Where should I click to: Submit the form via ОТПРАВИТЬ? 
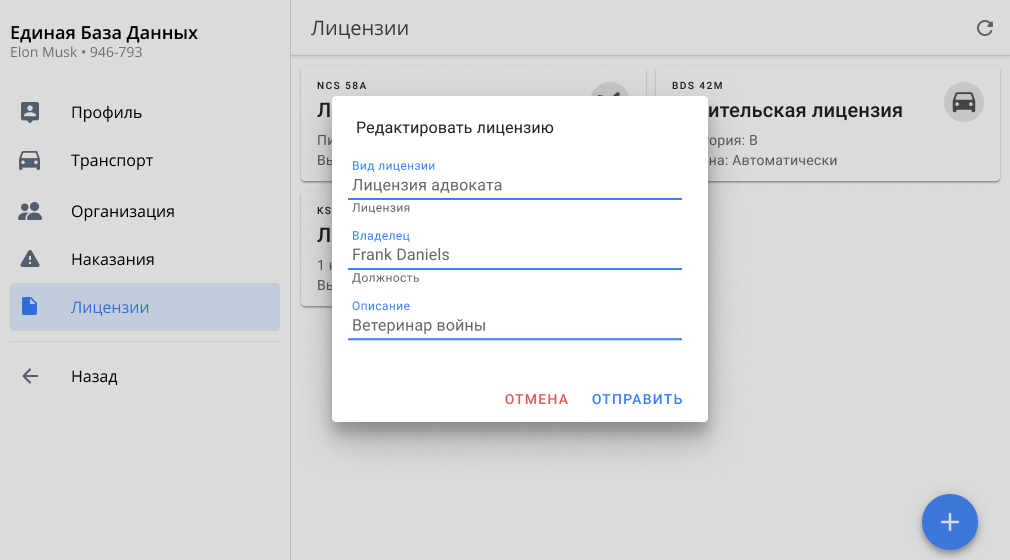[x=637, y=399]
